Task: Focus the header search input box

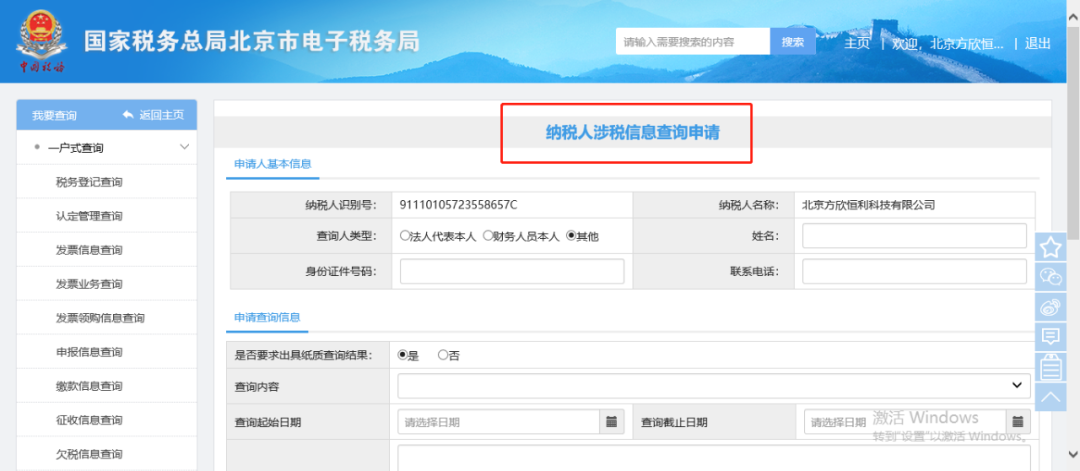Action: click(x=693, y=41)
